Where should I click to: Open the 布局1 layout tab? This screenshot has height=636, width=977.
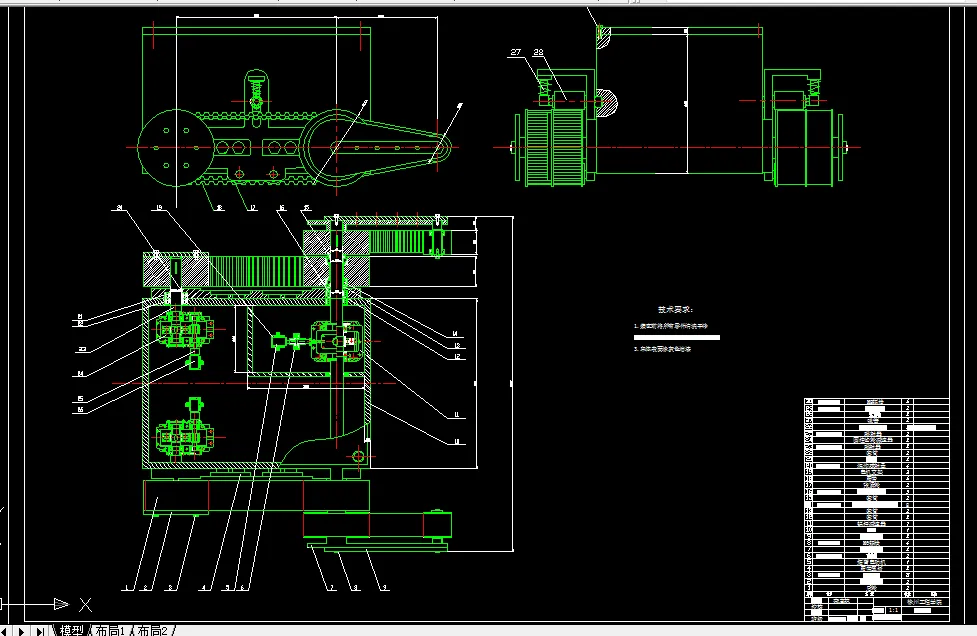110,630
